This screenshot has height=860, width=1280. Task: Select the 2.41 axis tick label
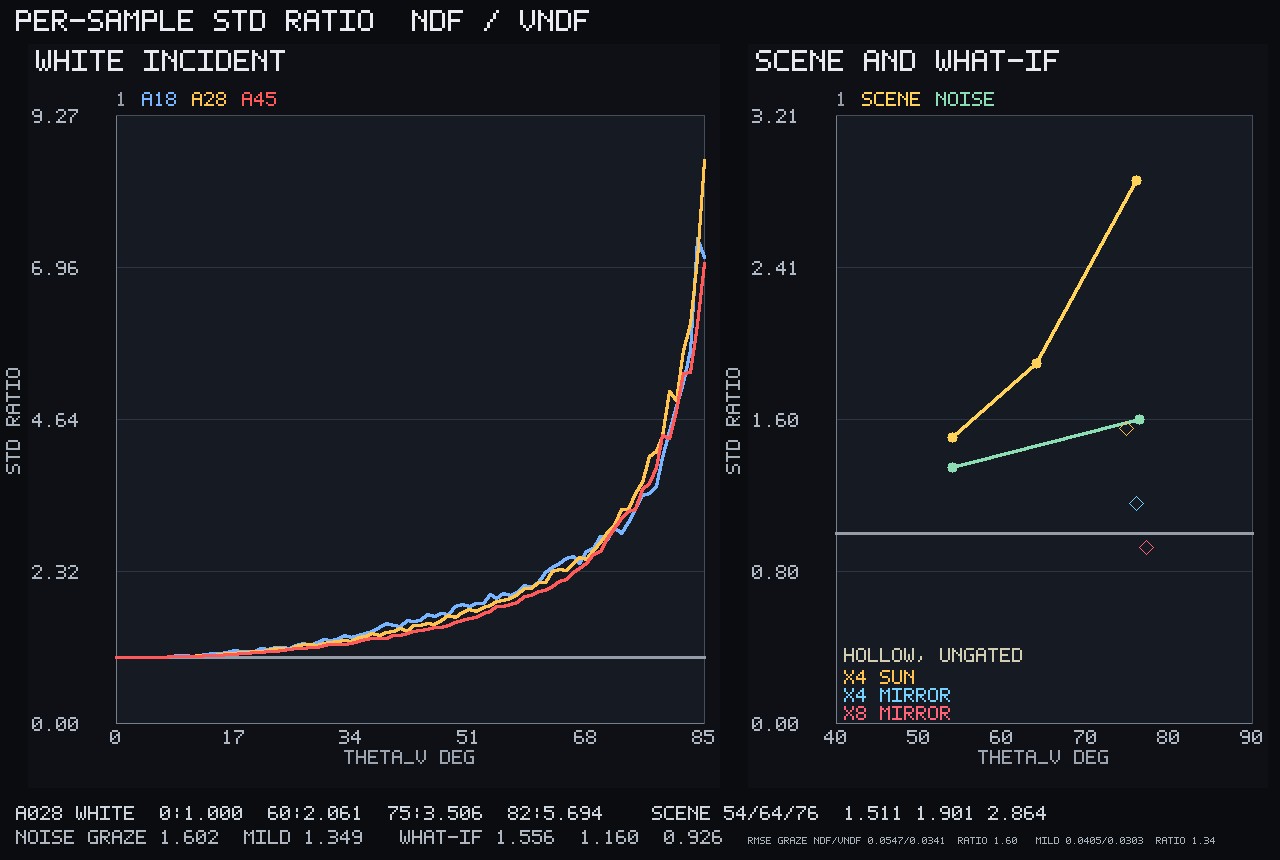point(774,268)
